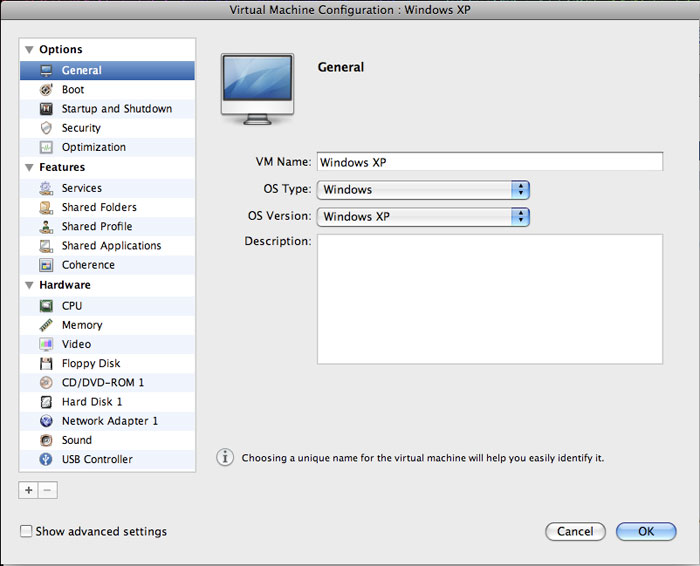
Task: Open the OS Version dropdown
Action: tap(422, 217)
